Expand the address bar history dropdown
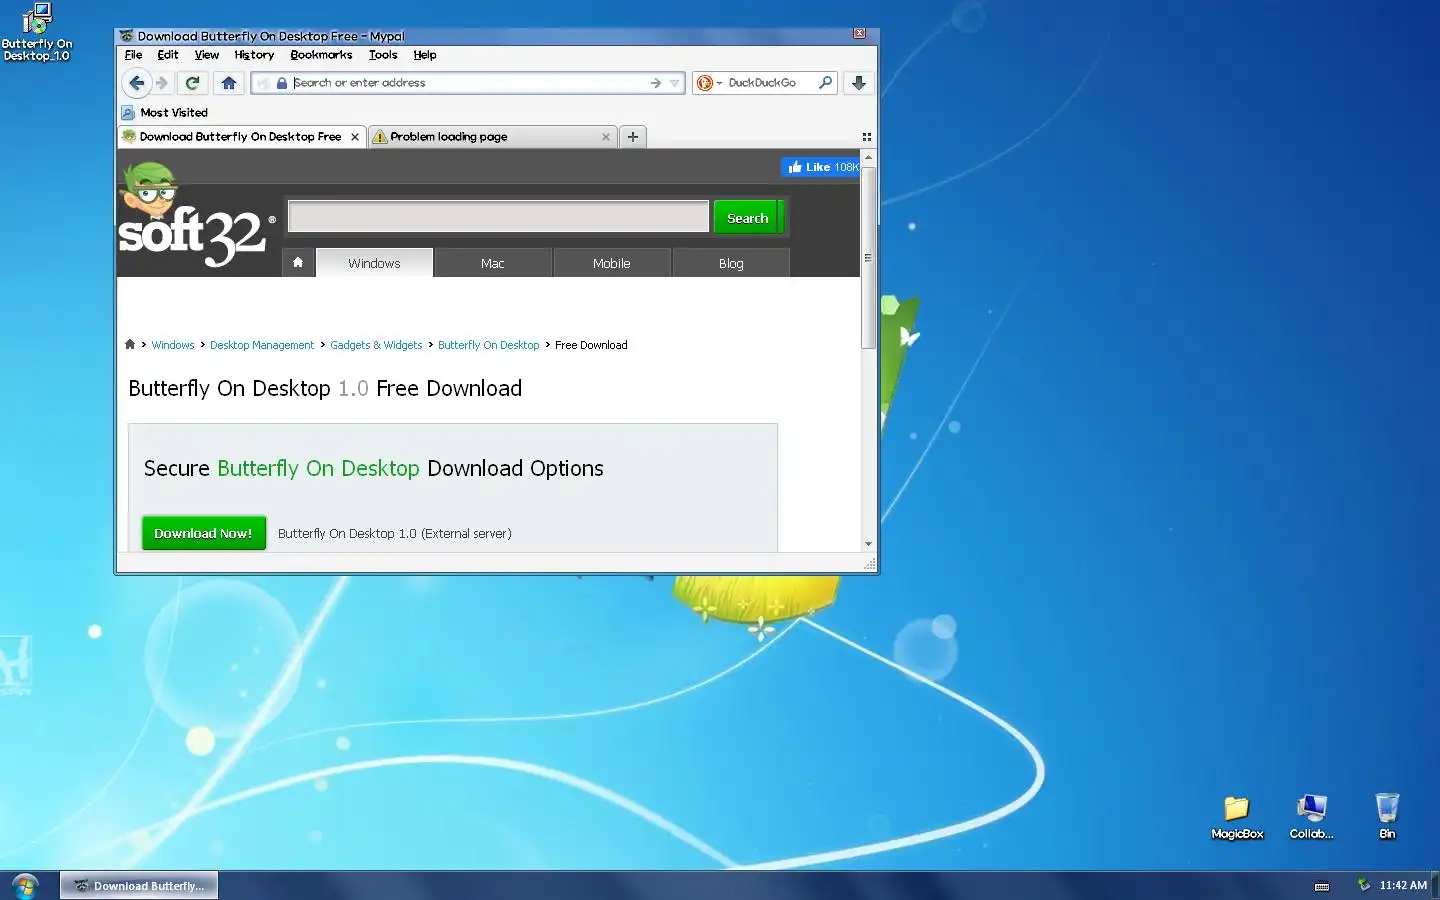Screen dimensions: 1440x900 coord(675,83)
